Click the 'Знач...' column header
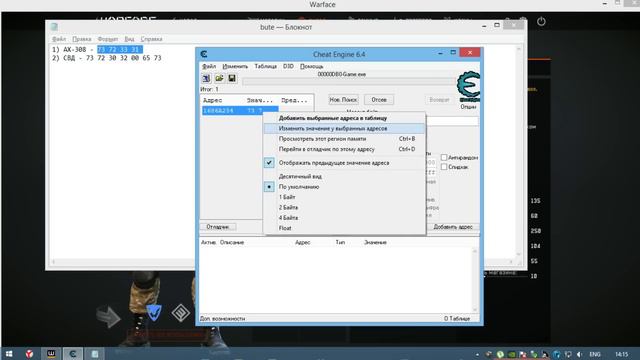This screenshot has height=360, width=640. coord(259,100)
